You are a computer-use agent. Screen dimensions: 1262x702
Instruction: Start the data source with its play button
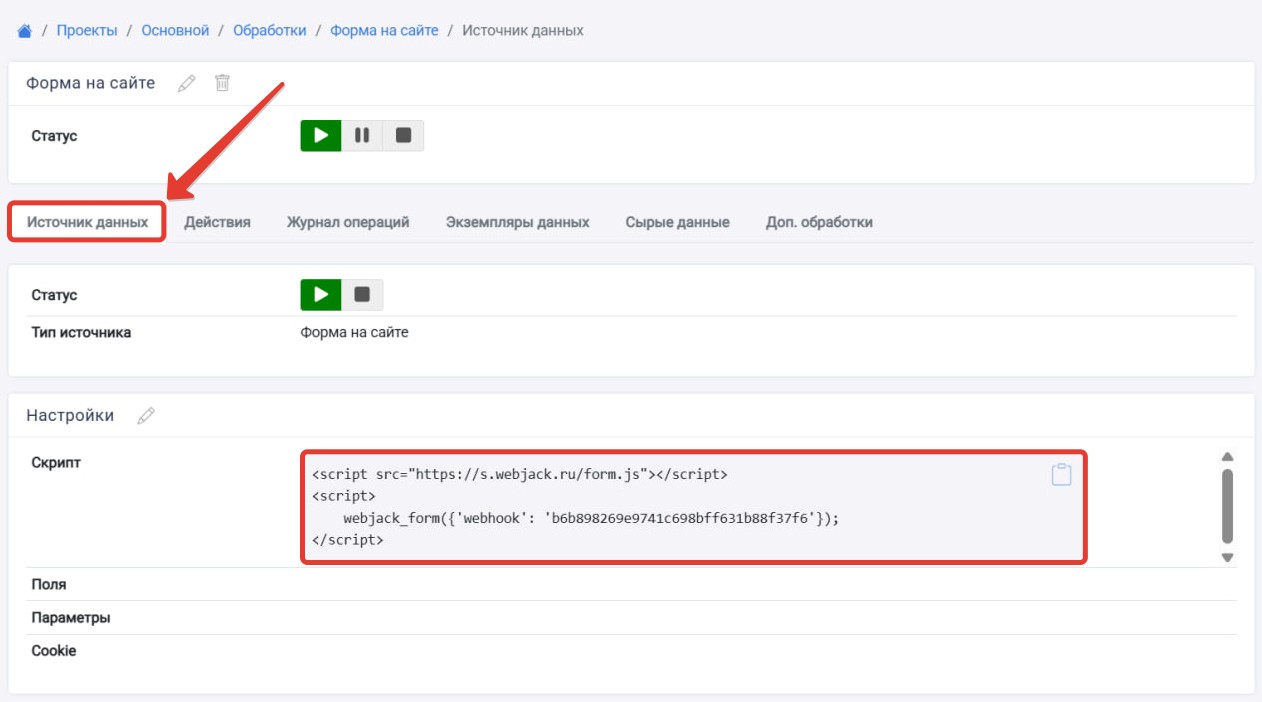tap(321, 295)
